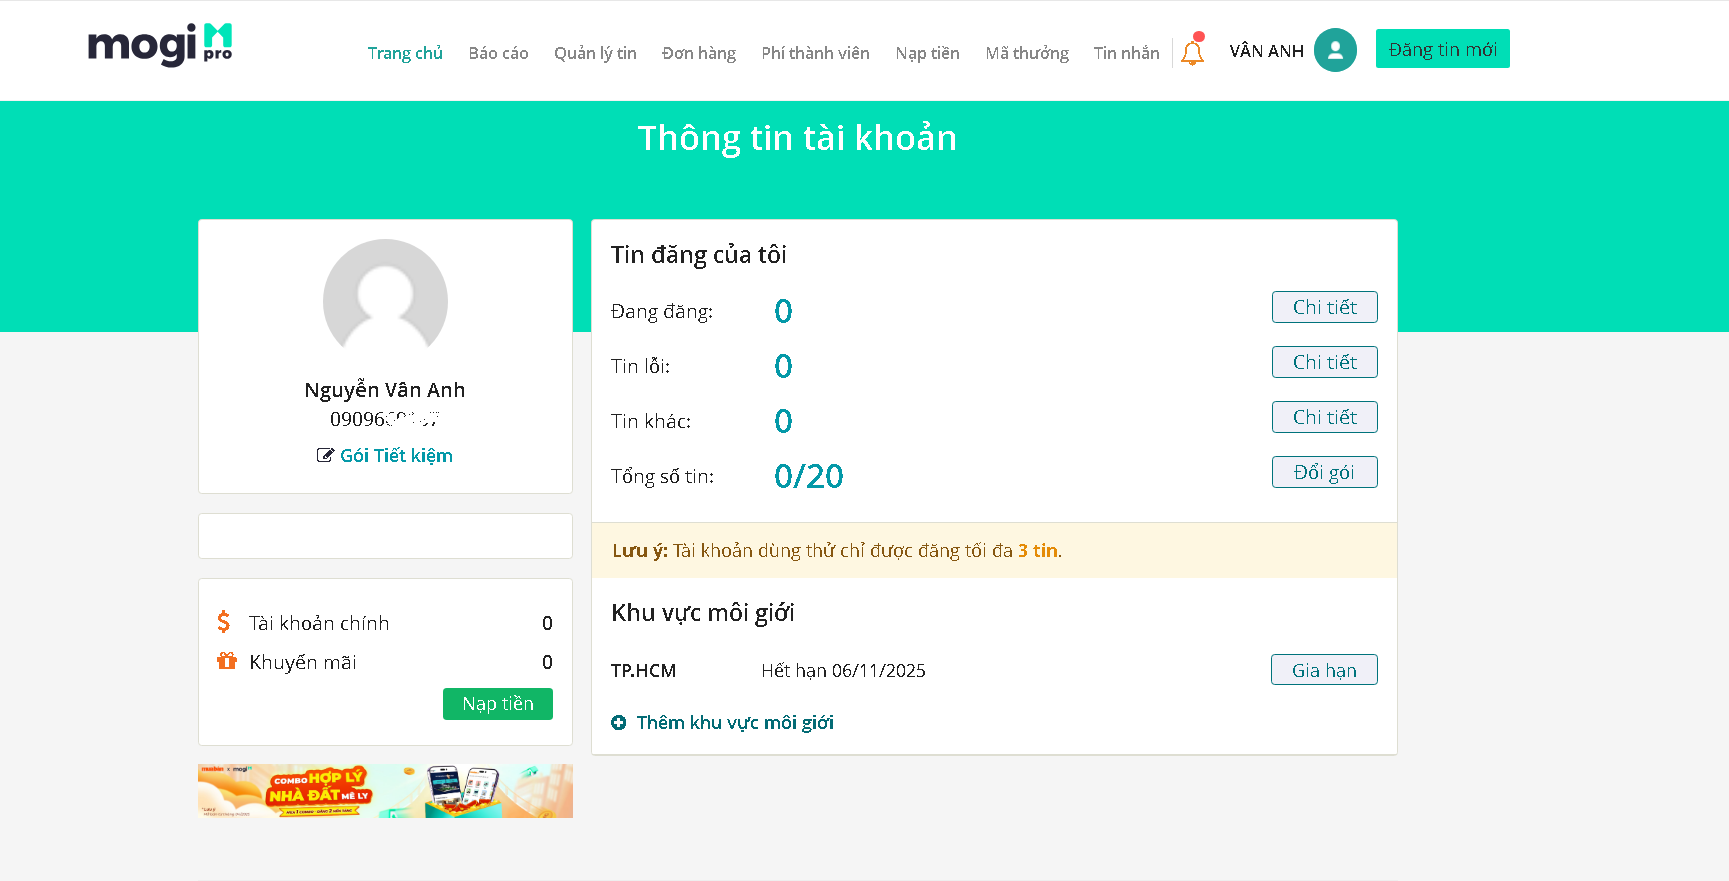View Chi tiết for Đang đăng listings
1729x881 pixels.
tap(1324, 307)
